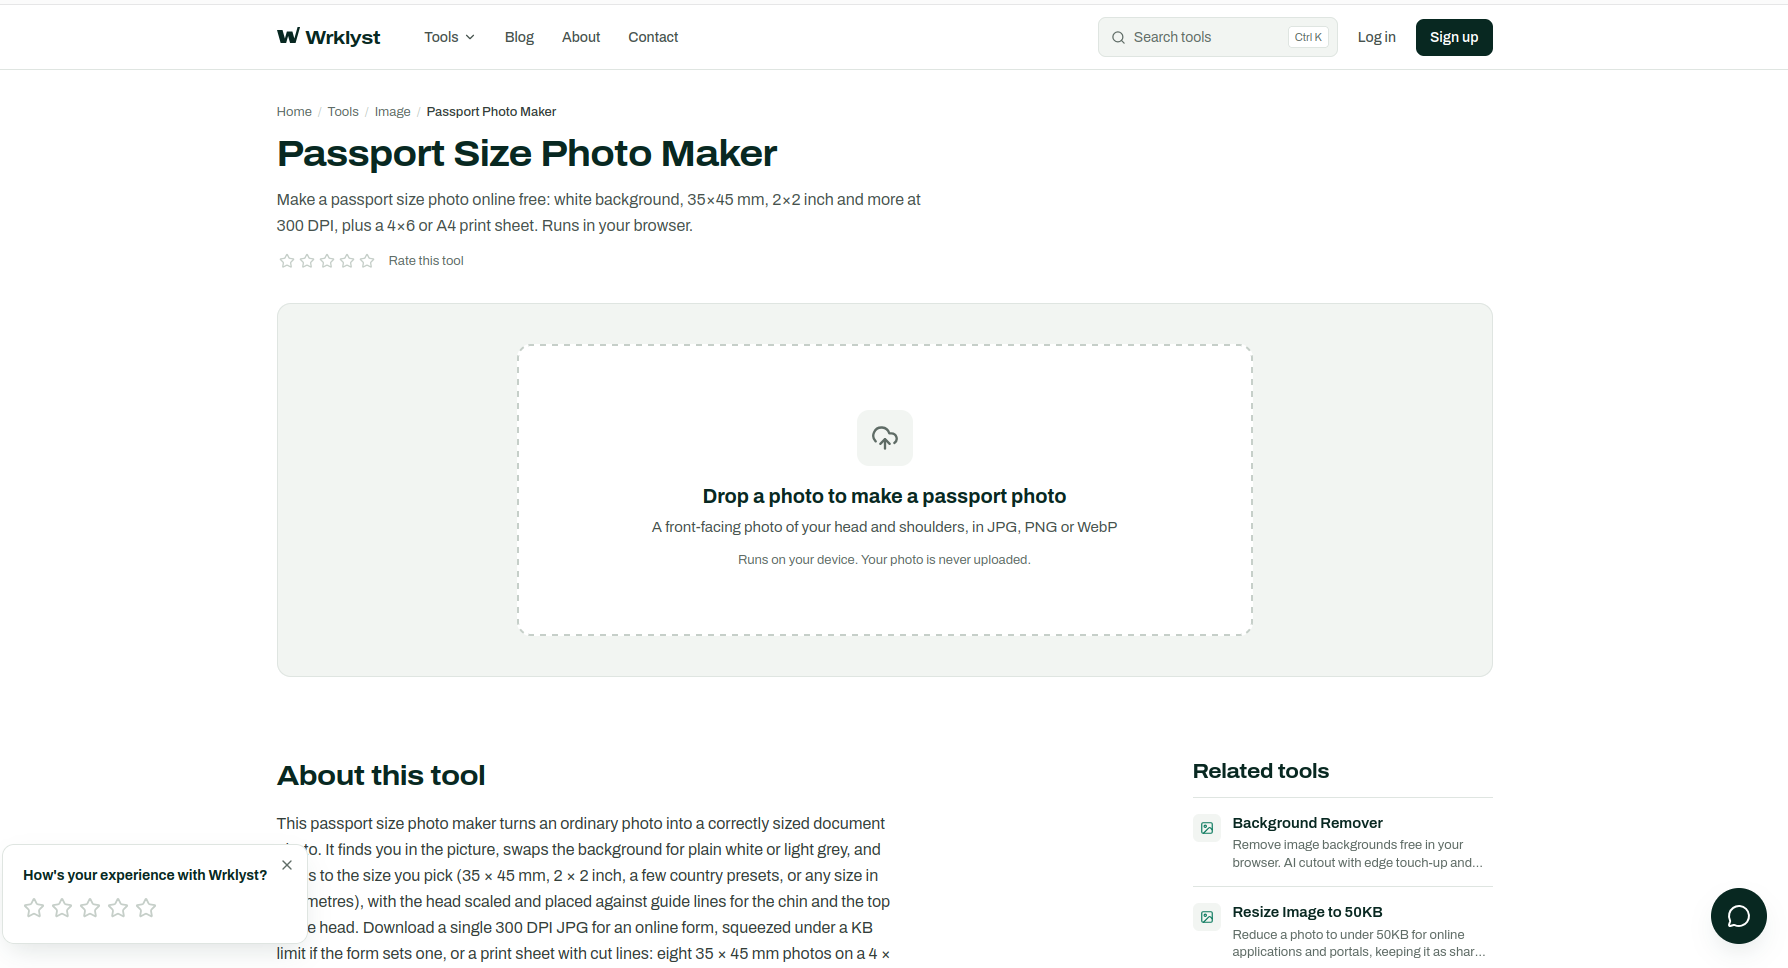This screenshot has width=1788, height=968.
Task: Click the Sign up button
Action: point(1454,38)
